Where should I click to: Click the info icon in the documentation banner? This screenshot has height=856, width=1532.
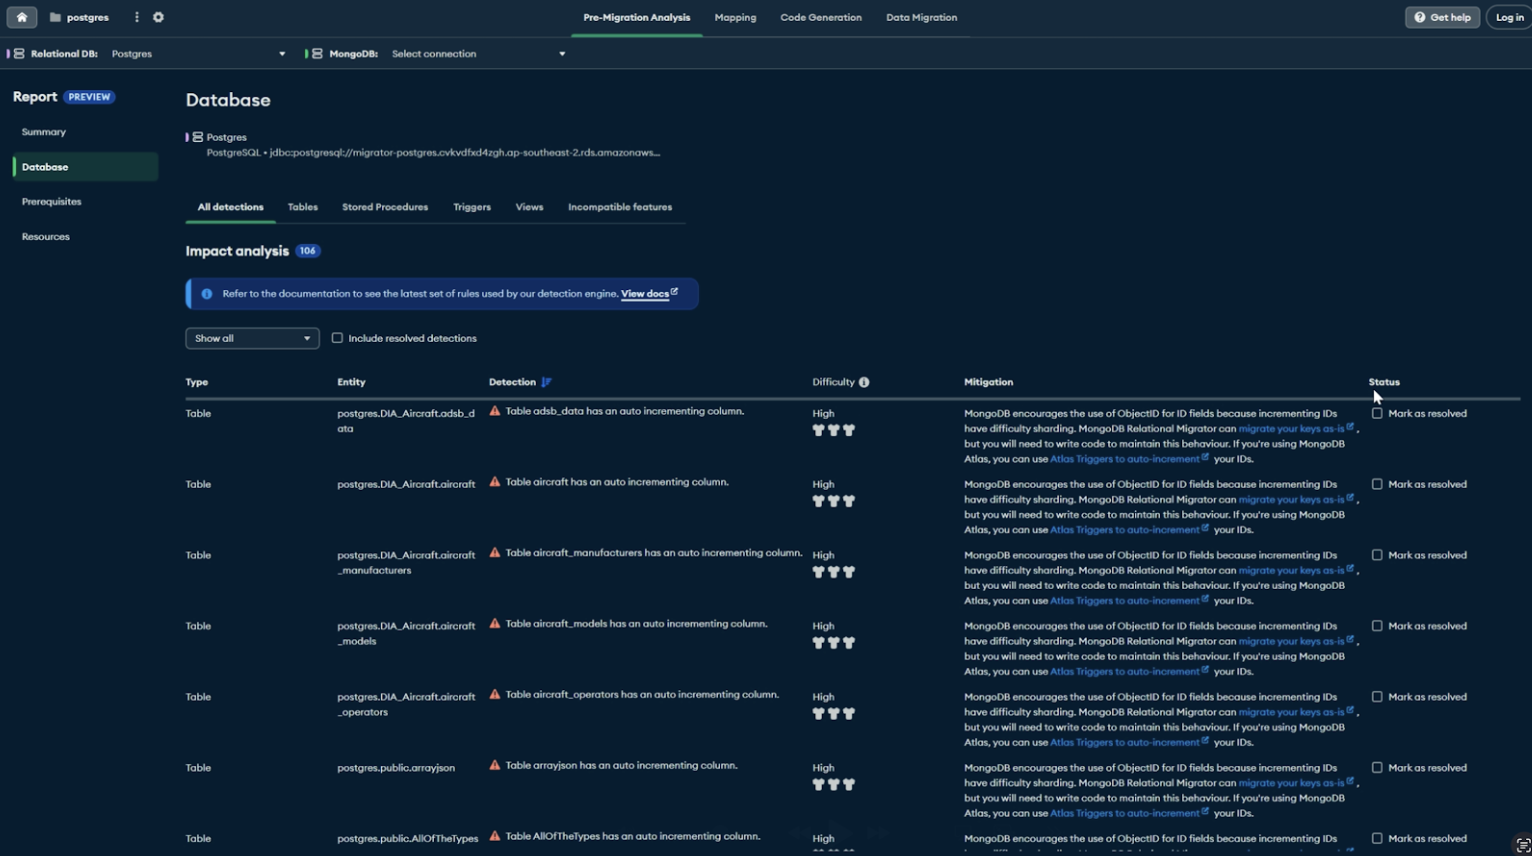[x=206, y=293]
